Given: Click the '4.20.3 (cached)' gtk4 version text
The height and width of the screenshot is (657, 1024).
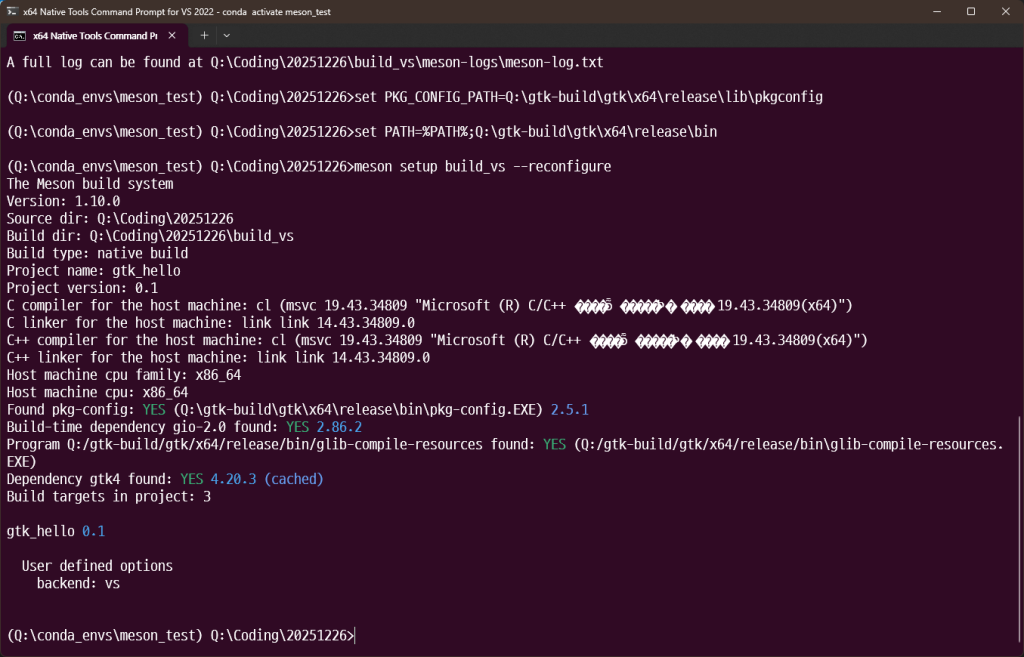Looking at the screenshot, I should click(x=267, y=479).
